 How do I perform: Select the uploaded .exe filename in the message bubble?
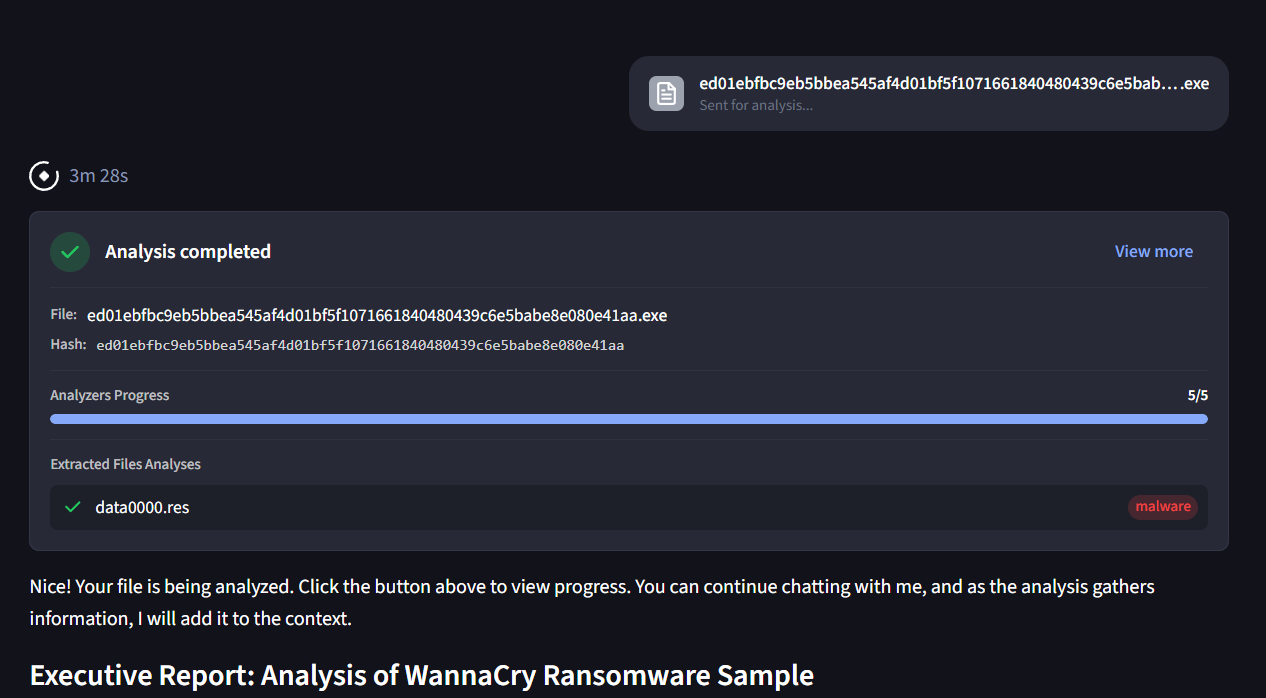coord(953,83)
